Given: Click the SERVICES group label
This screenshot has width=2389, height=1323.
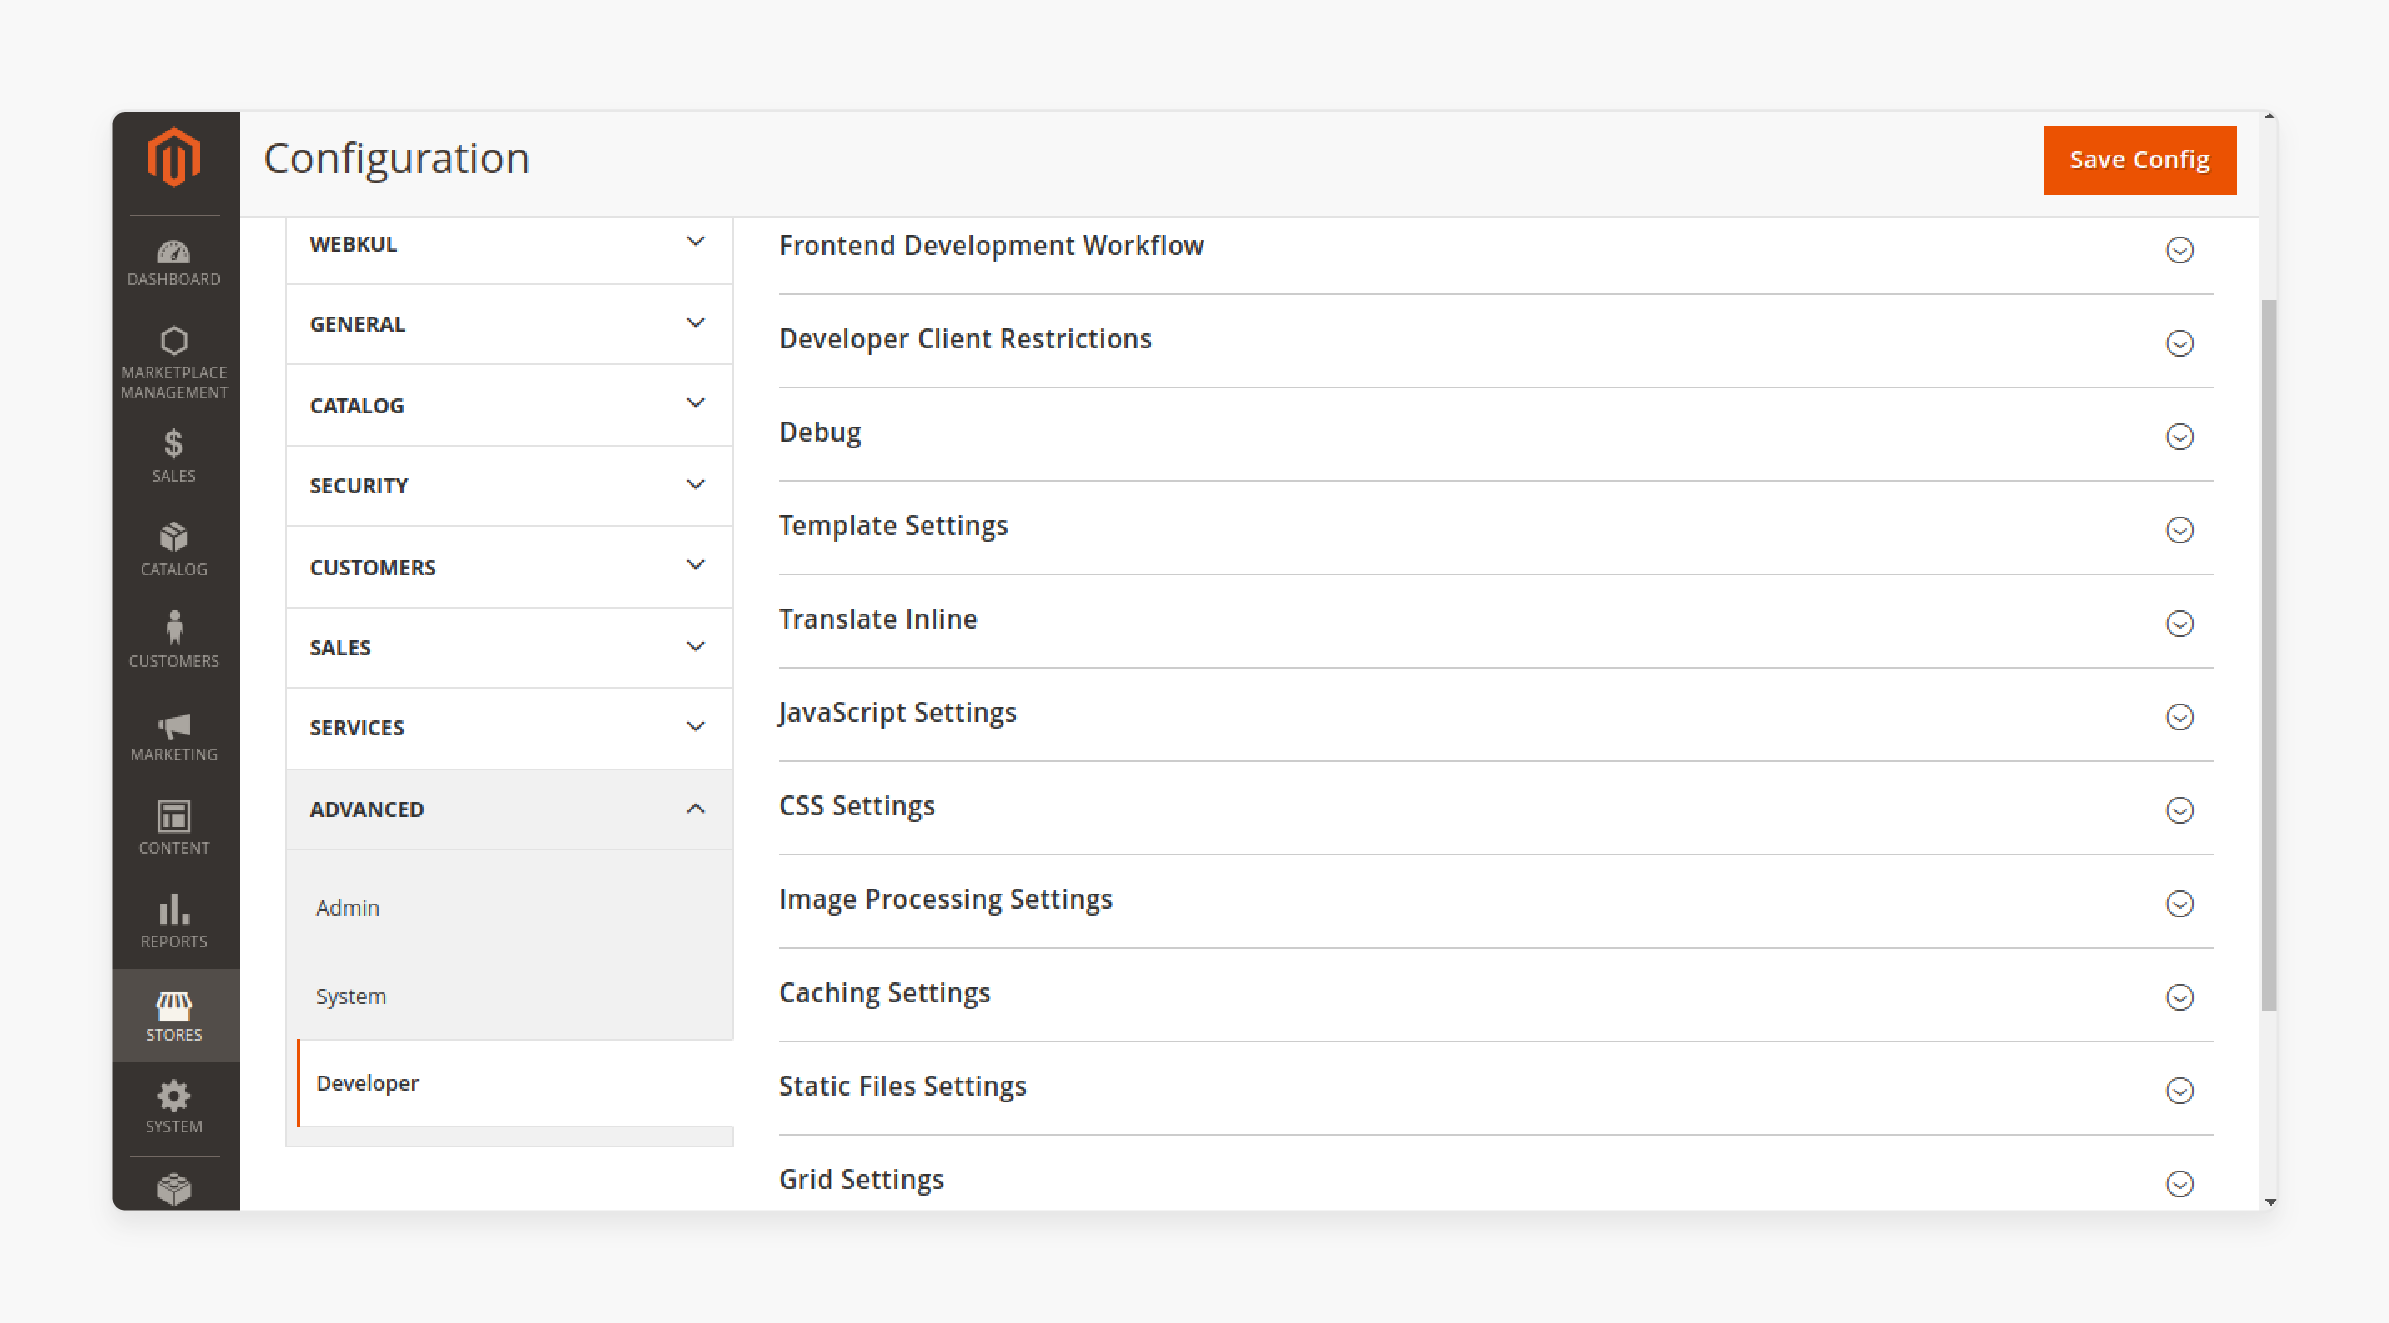Looking at the screenshot, I should (x=357, y=728).
